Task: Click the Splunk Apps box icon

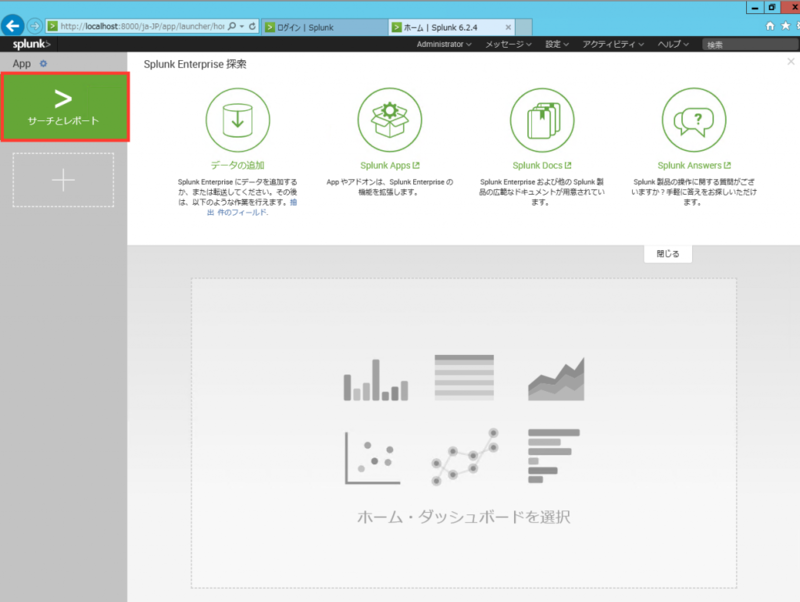Action: tap(390, 120)
